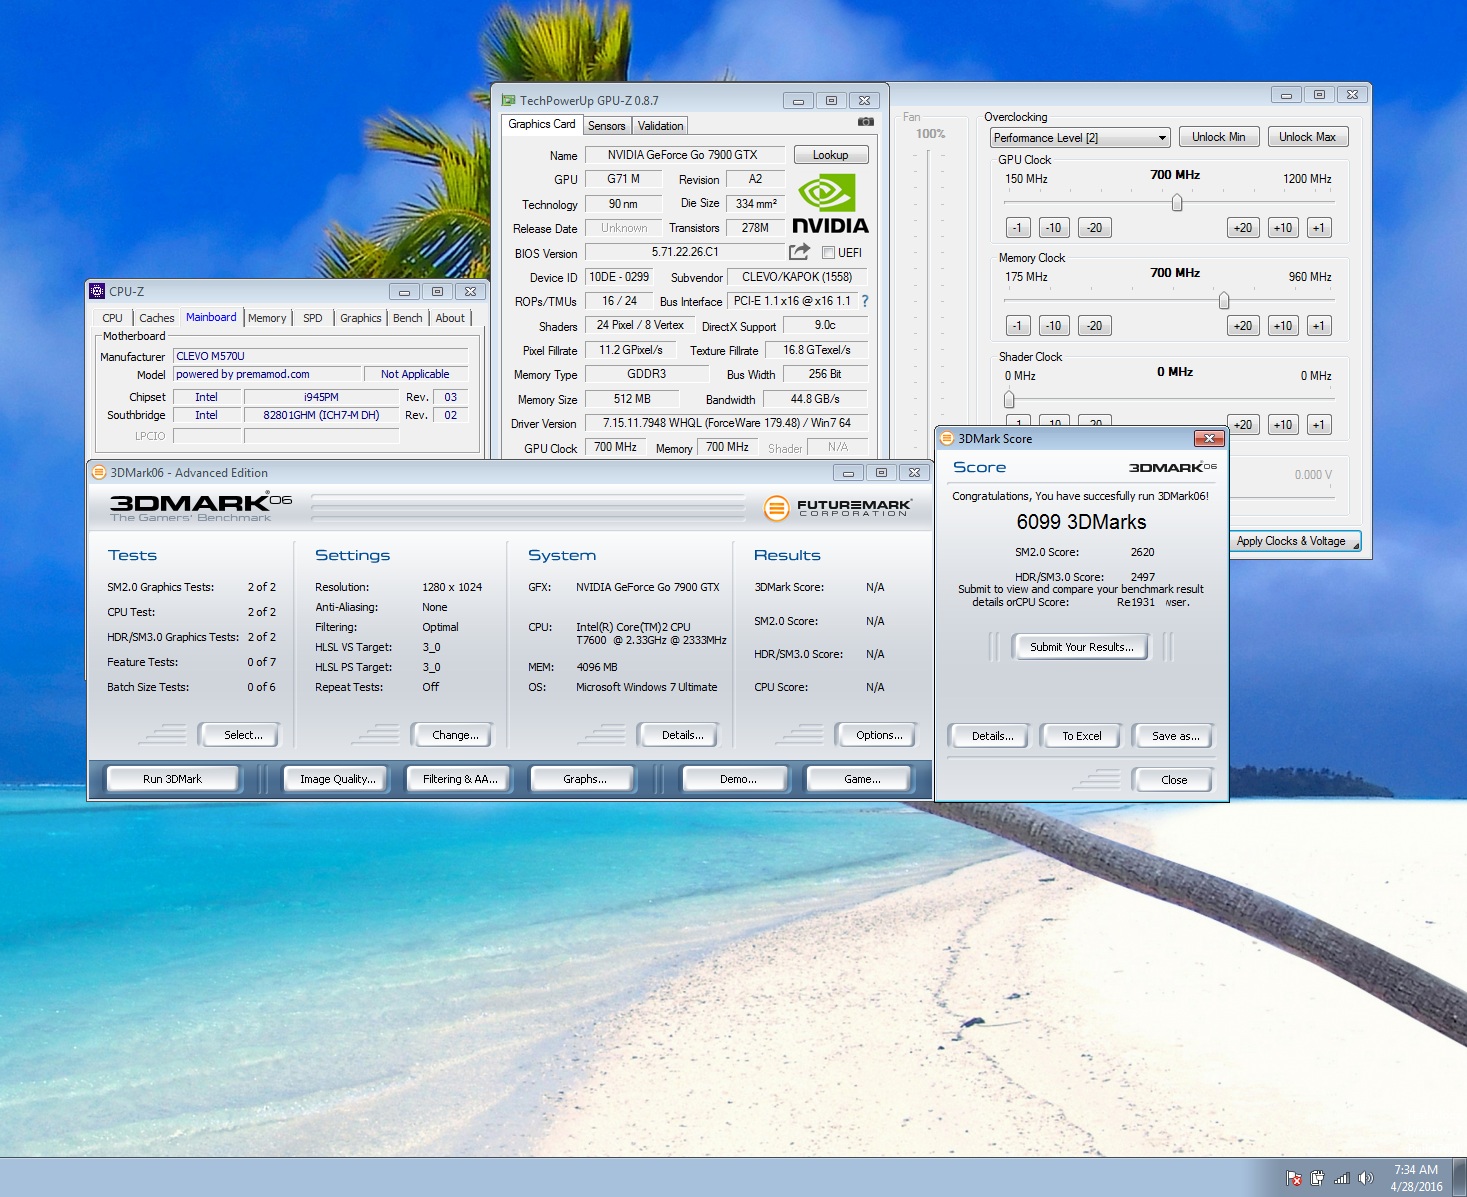Screen dimensions: 1467x1197
Task: Click the 3DMark Score dialog title icon
Action: (946, 438)
